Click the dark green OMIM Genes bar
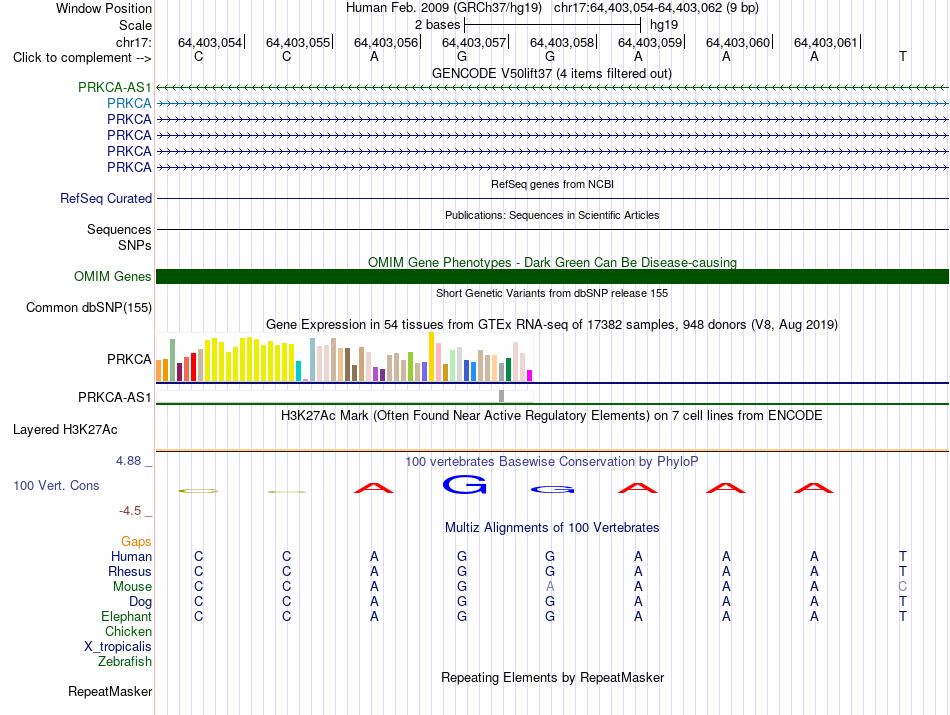 click(552, 276)
